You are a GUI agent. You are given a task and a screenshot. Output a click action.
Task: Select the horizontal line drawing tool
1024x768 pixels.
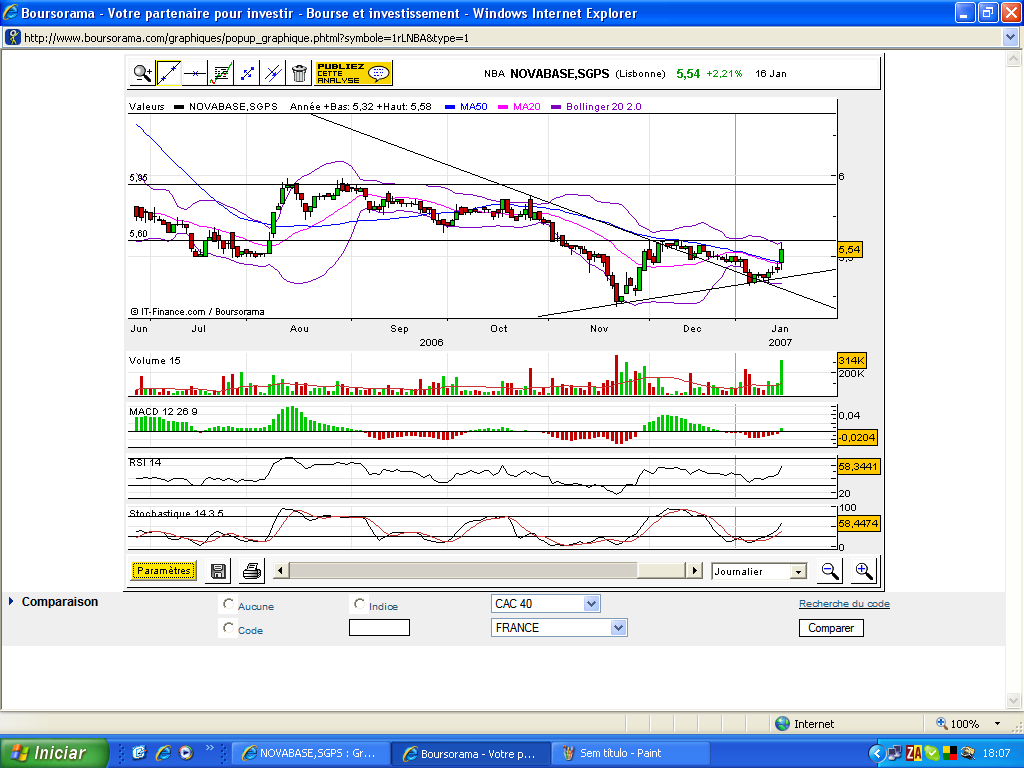coord(195,73)
